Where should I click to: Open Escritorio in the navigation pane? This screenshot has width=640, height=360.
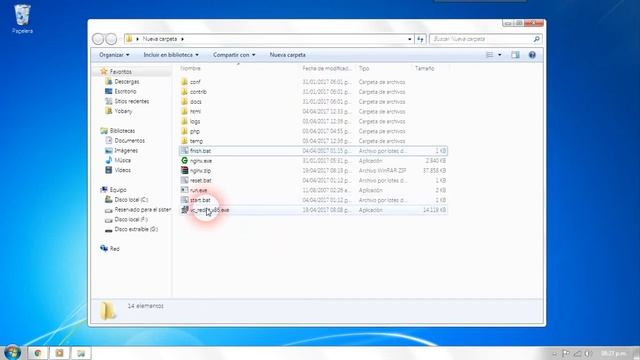pyautogui.click(x=125, y=91)
